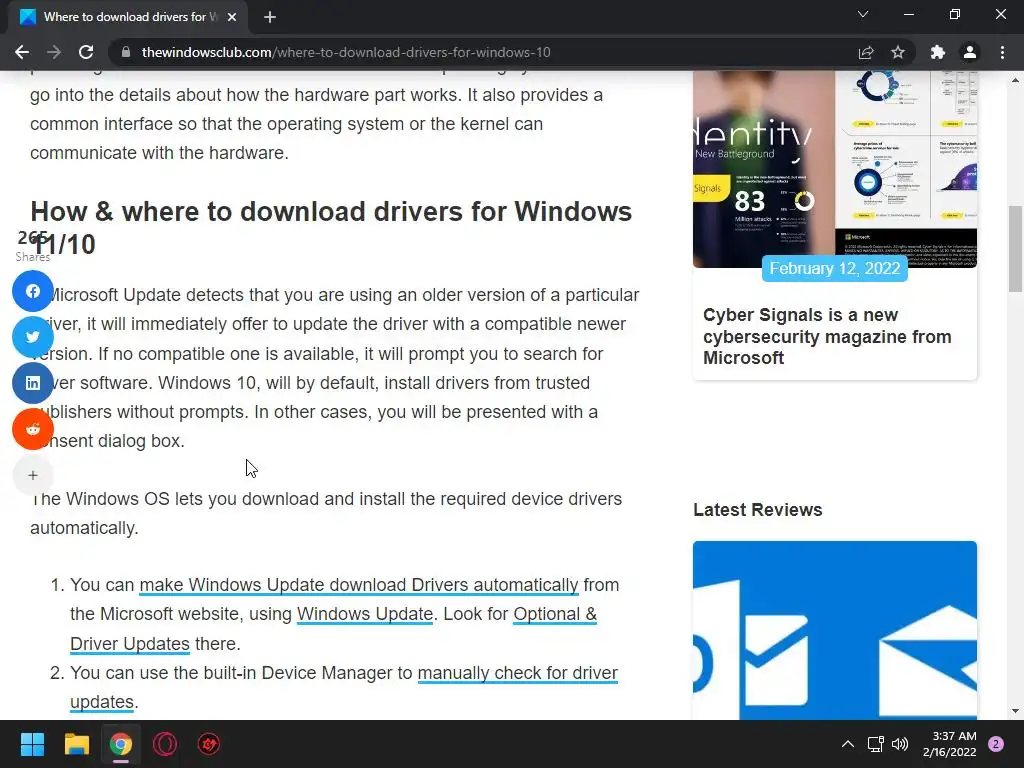Go back using the browser back arrow
This screenshot has width=1024, height=768.
point(22,52)
